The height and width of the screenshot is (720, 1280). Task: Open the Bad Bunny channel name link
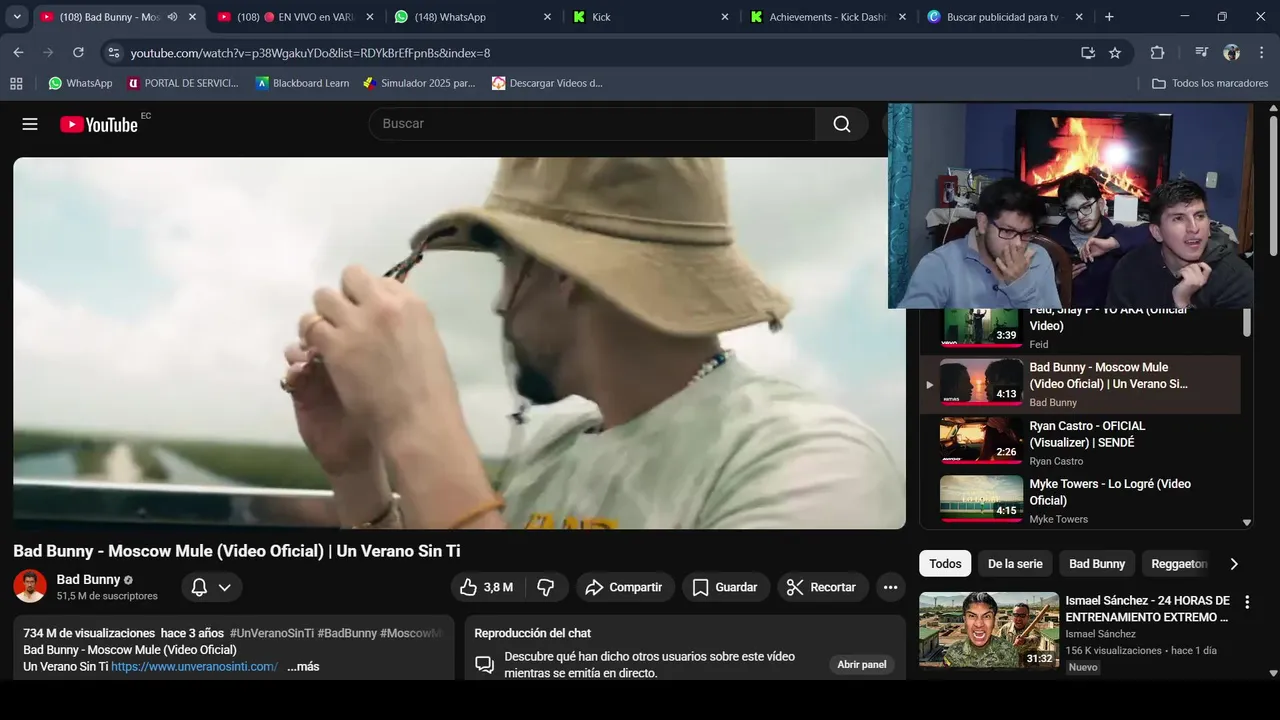tap(88, 579)
